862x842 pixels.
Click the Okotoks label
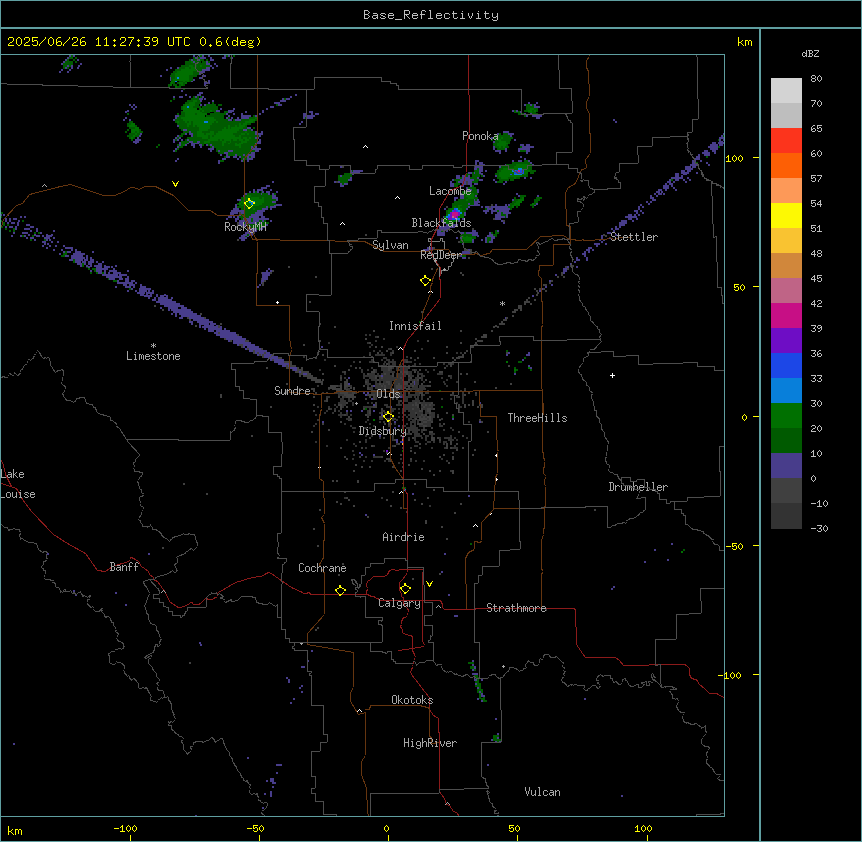(x=412, y=700)
